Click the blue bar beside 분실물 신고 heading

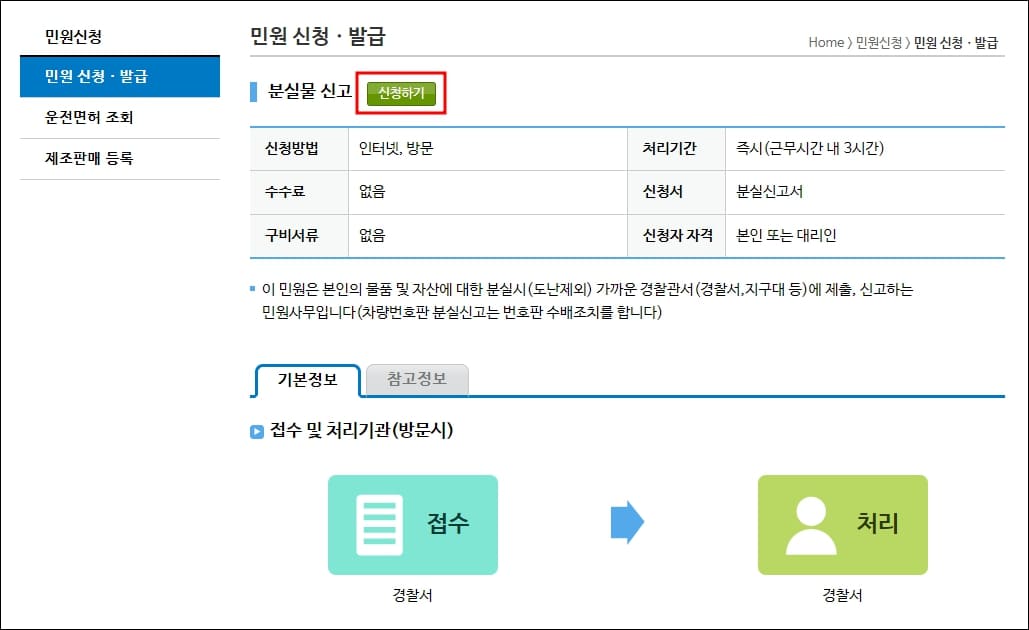tap(255, 92)
